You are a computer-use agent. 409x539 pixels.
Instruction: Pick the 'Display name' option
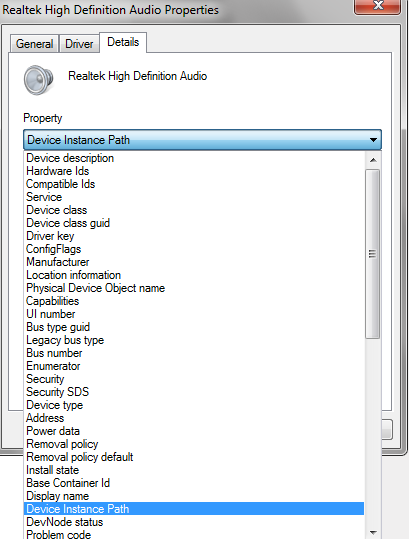[194, 496]
